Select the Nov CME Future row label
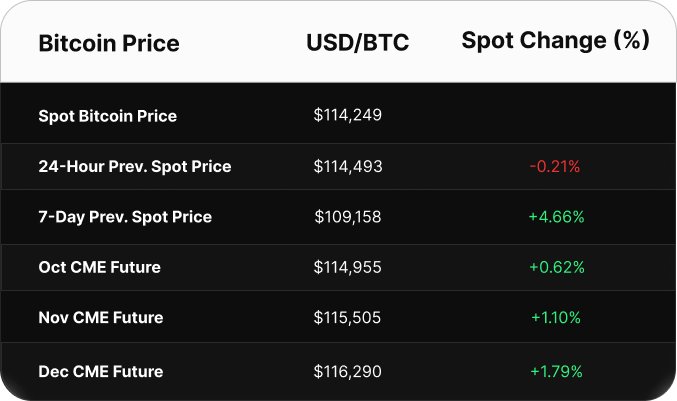The width and height of the screenshot is (677, 401). click(100, 317)
